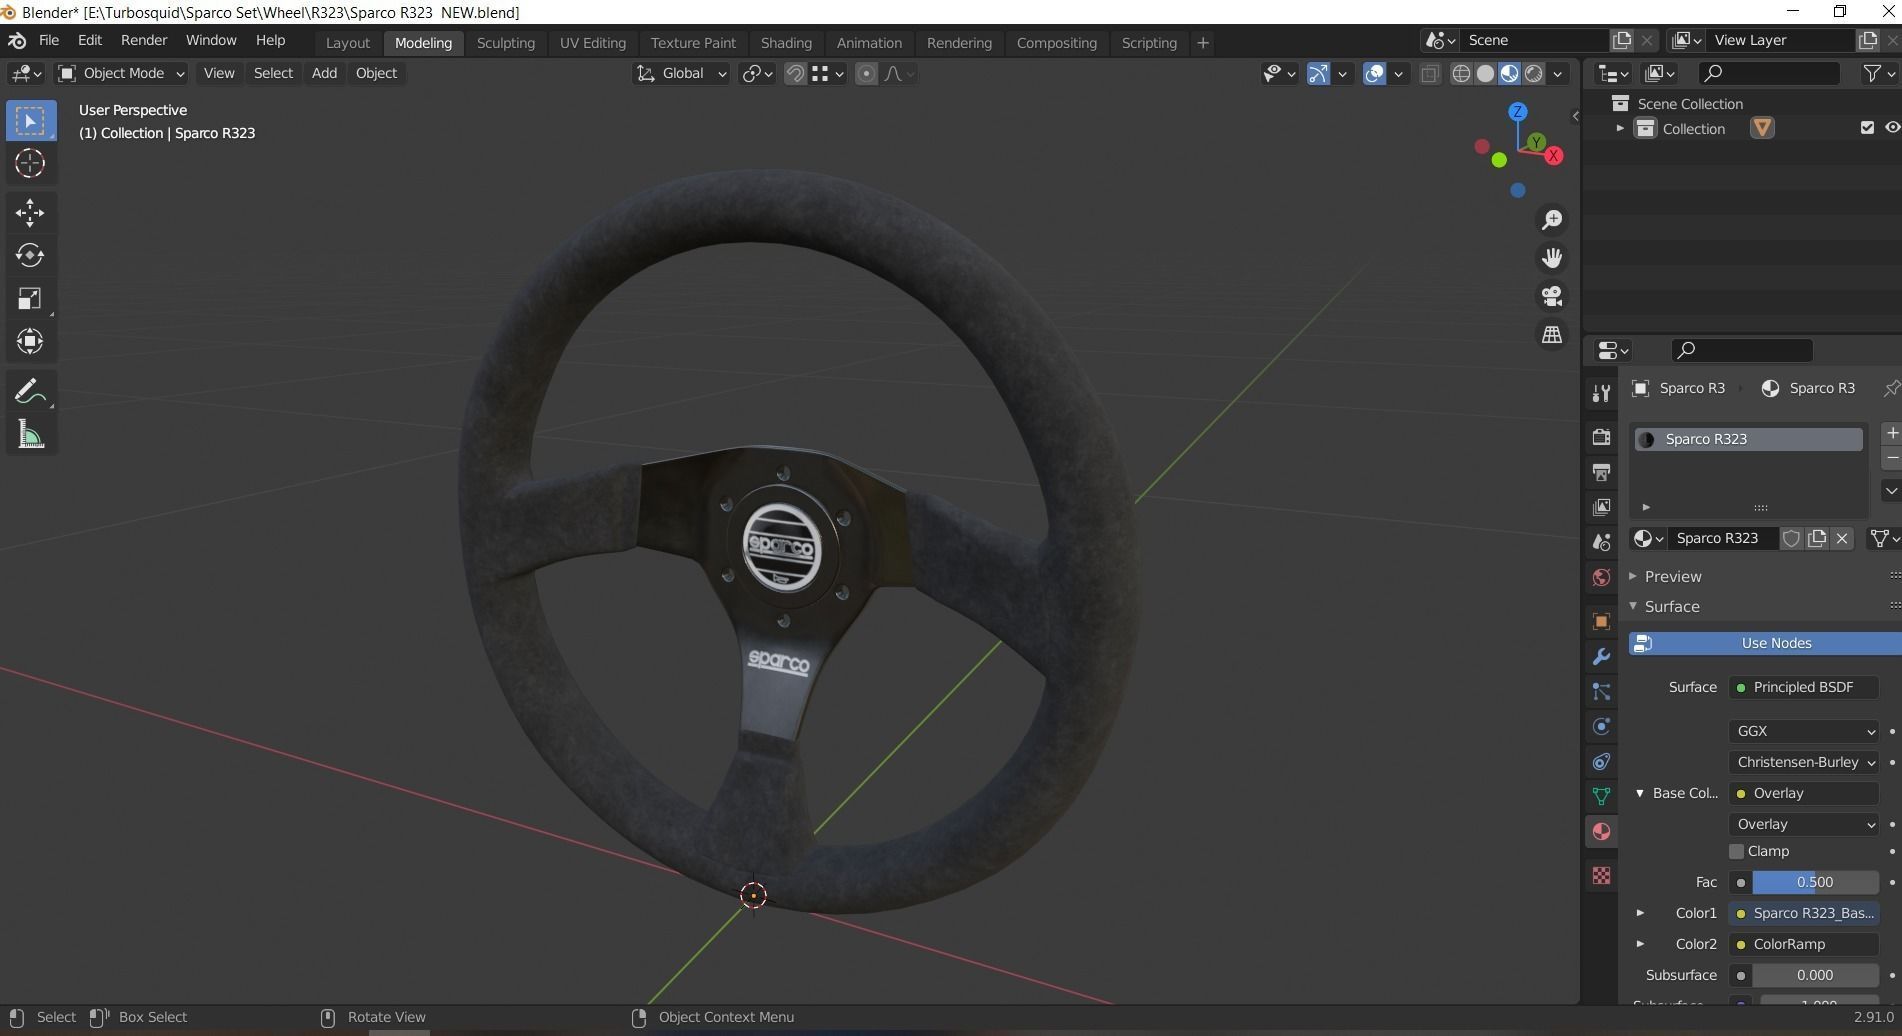
Task: Expand the Preview panel
Action: click(1633, 576)
